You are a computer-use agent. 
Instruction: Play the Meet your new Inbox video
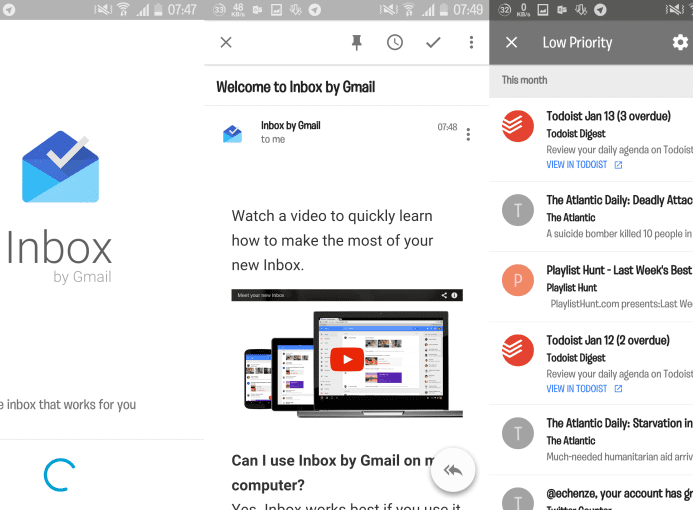(x=347, y=359)
